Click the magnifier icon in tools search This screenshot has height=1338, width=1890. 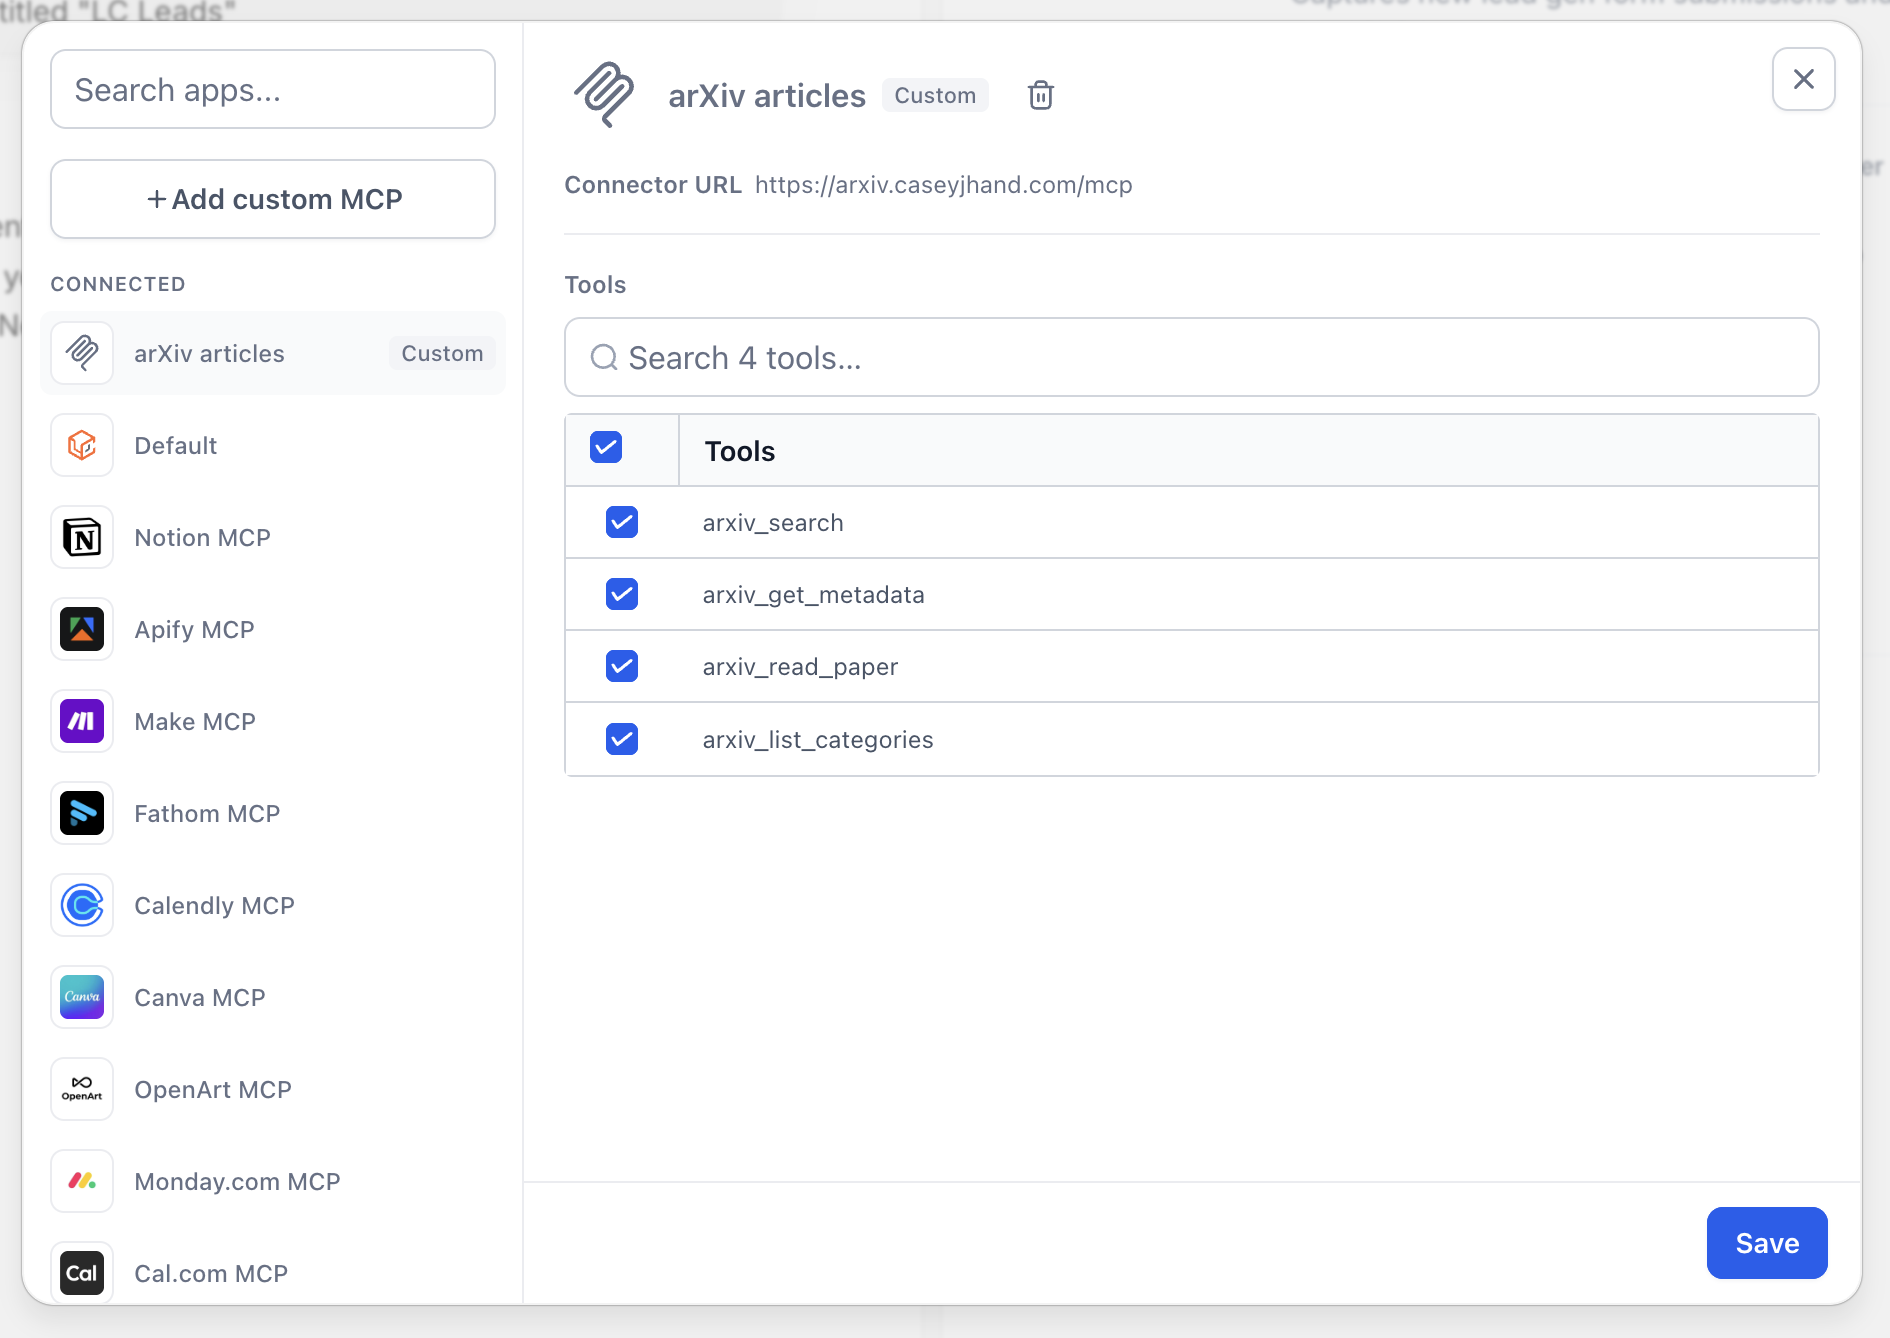click(x=604, y=357)
